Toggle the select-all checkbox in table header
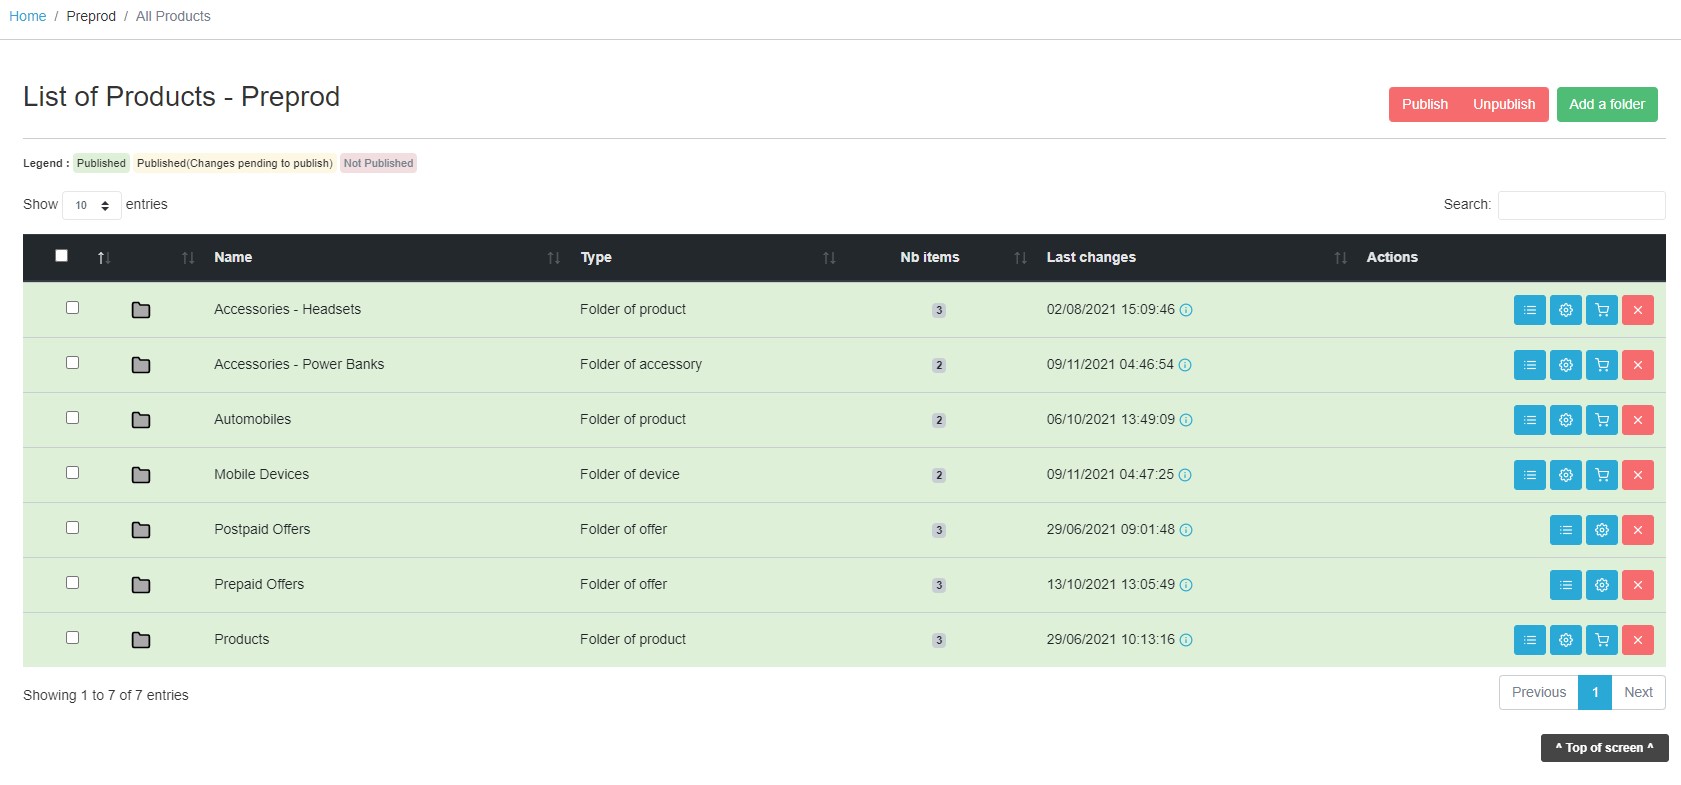 pos(62,256)
